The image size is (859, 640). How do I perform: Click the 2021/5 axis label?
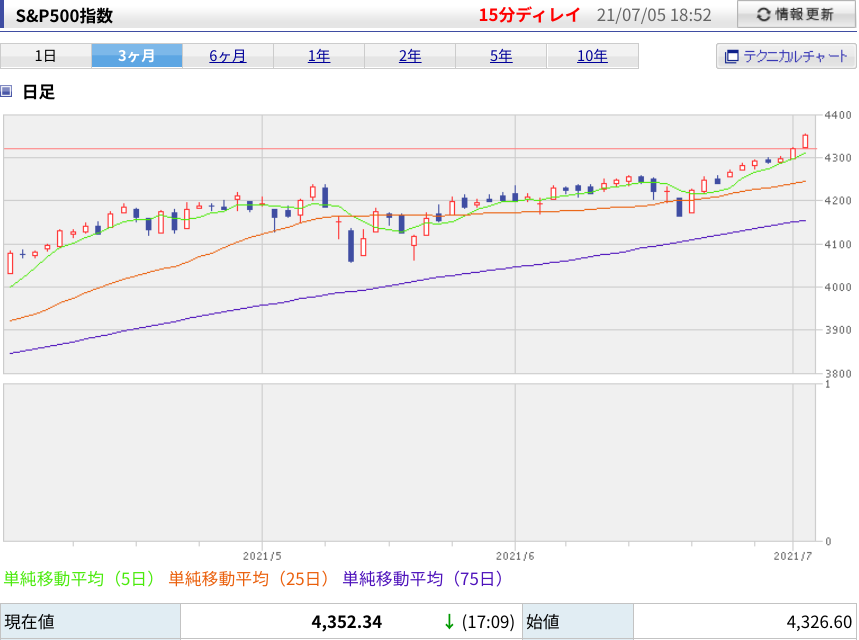(262, 556)
